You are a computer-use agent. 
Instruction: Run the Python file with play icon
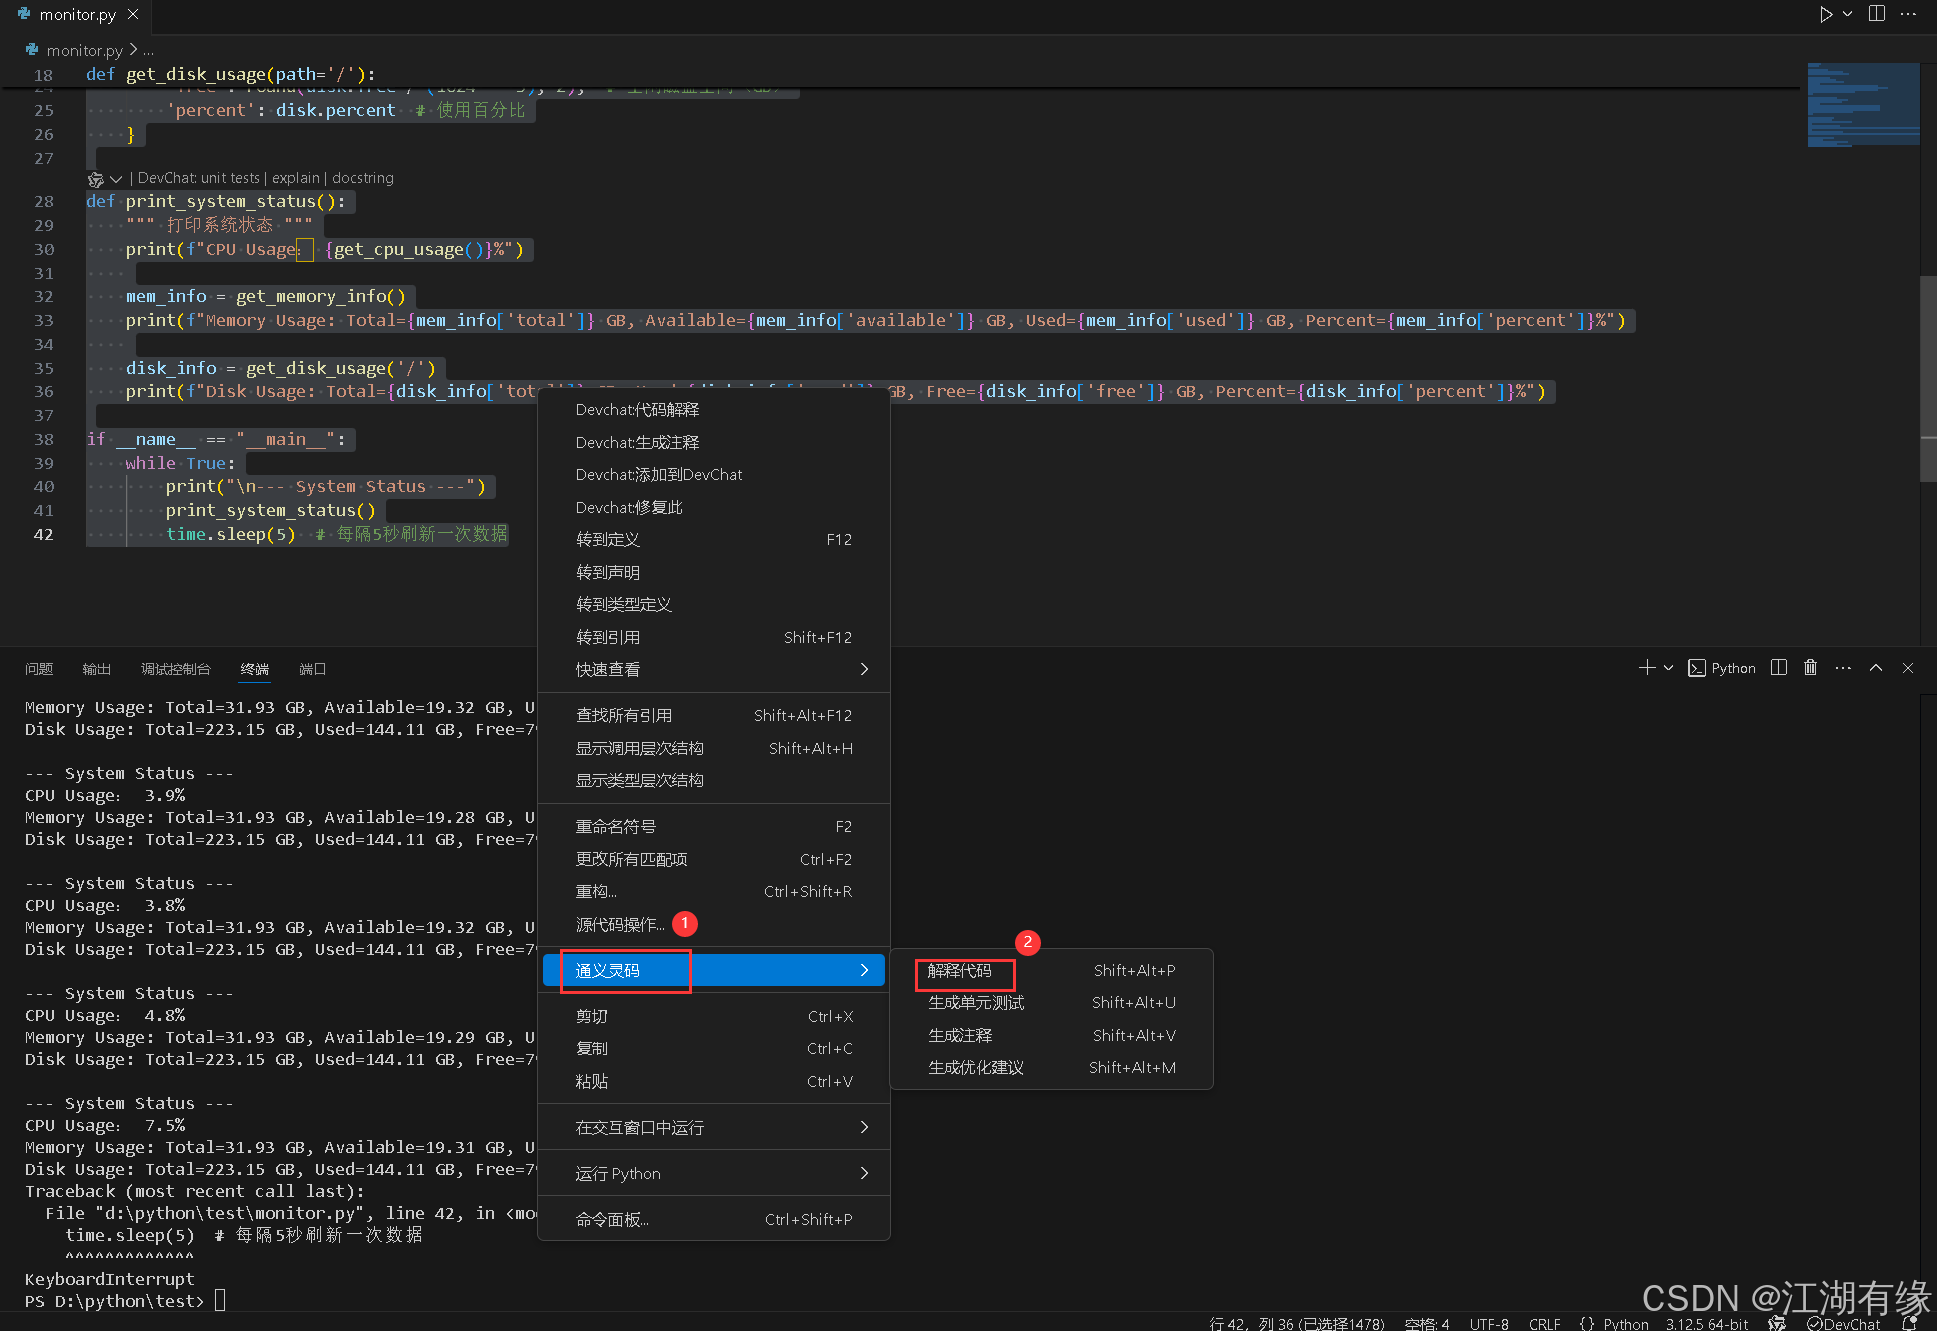pos(1826,14)
